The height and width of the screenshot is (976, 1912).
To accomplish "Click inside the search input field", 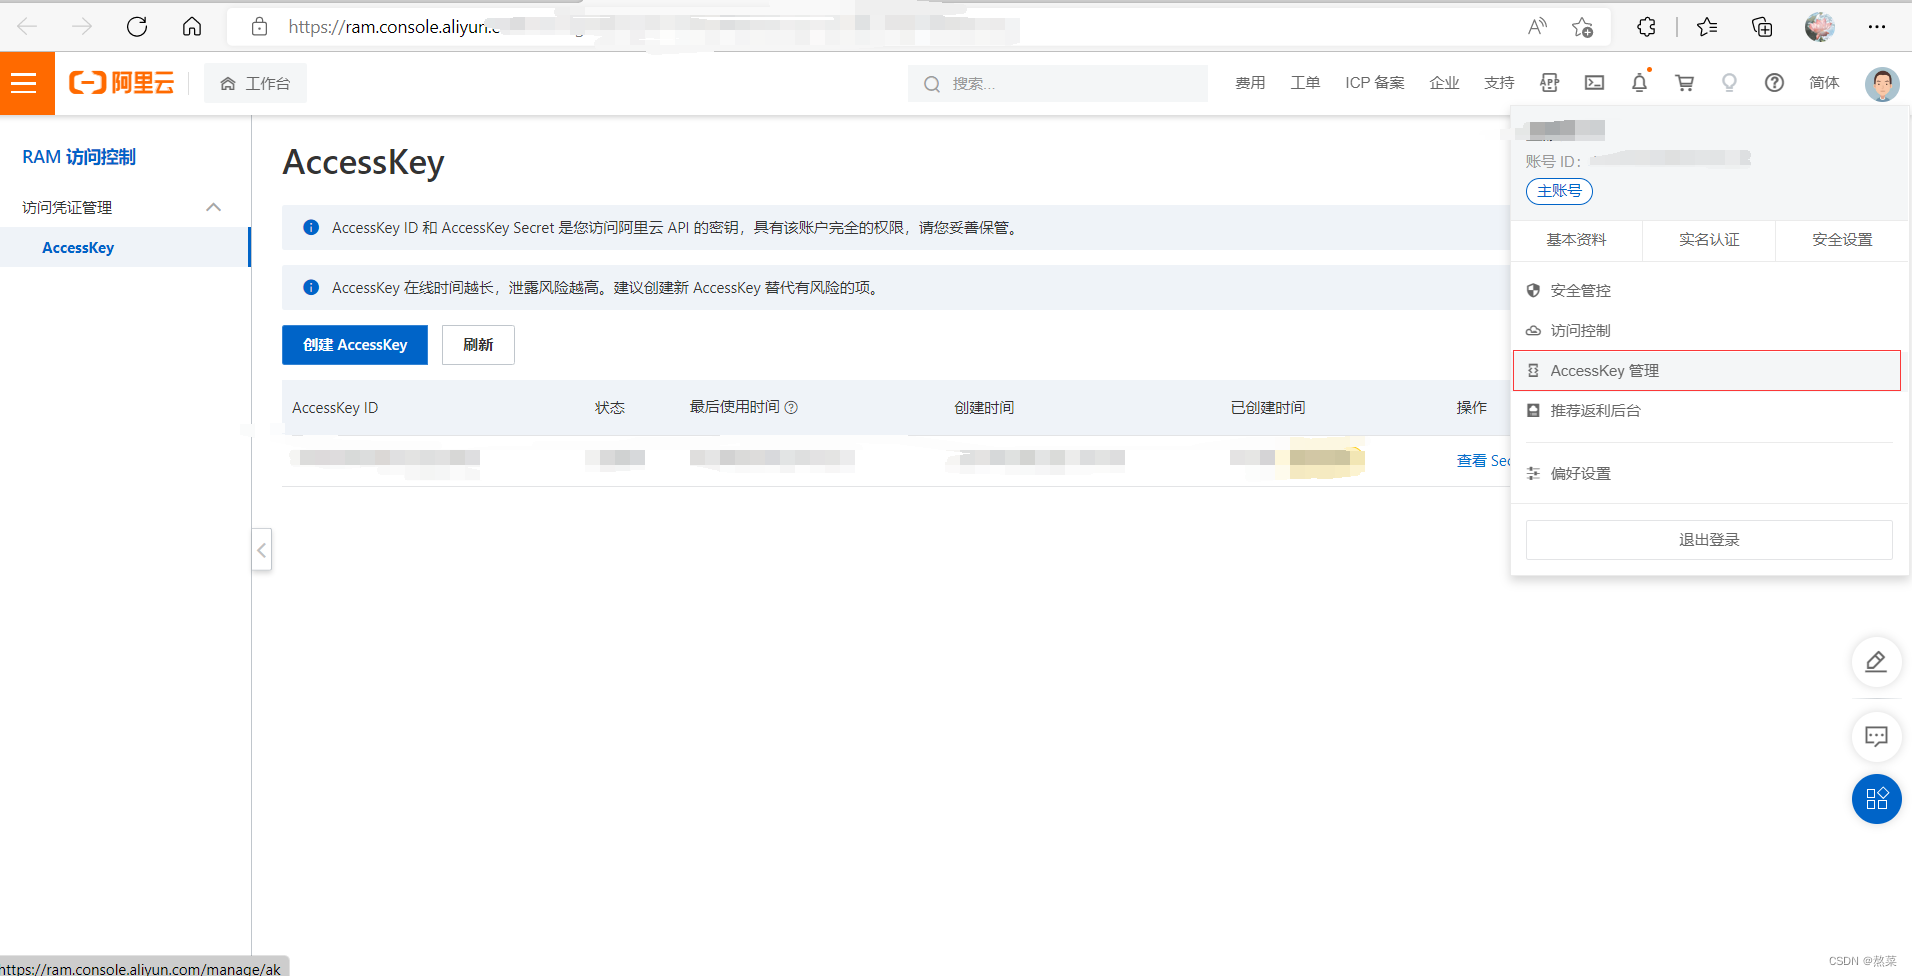I will 1060,83.
